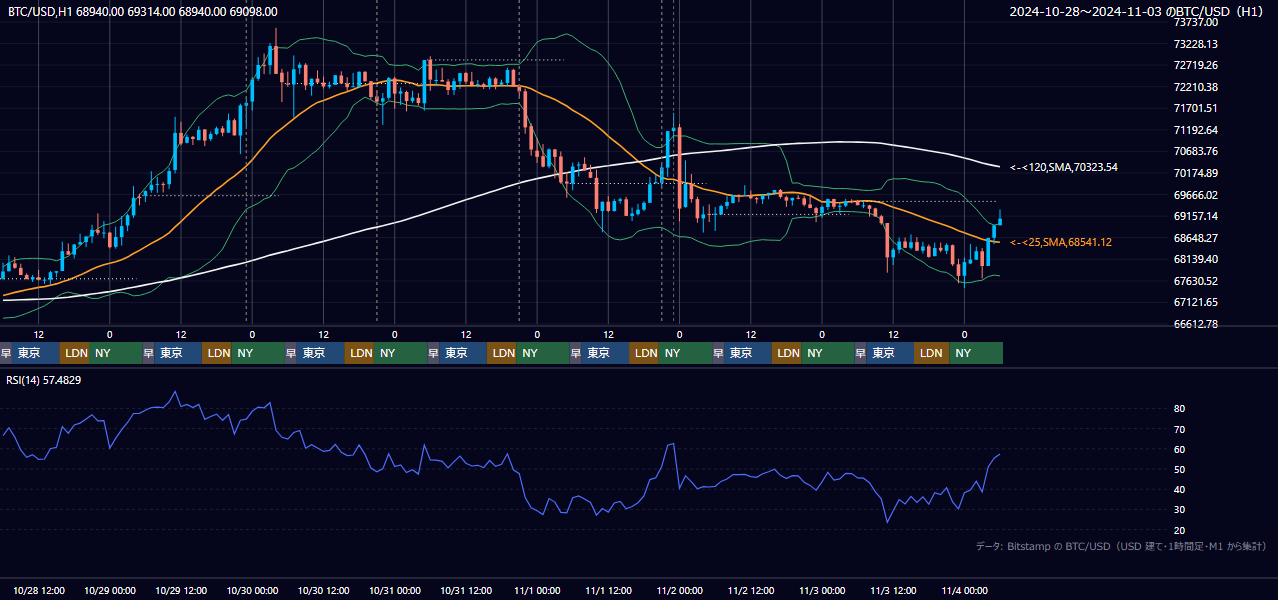Click the 11/1 12:00 time axis label

point(608,590)
